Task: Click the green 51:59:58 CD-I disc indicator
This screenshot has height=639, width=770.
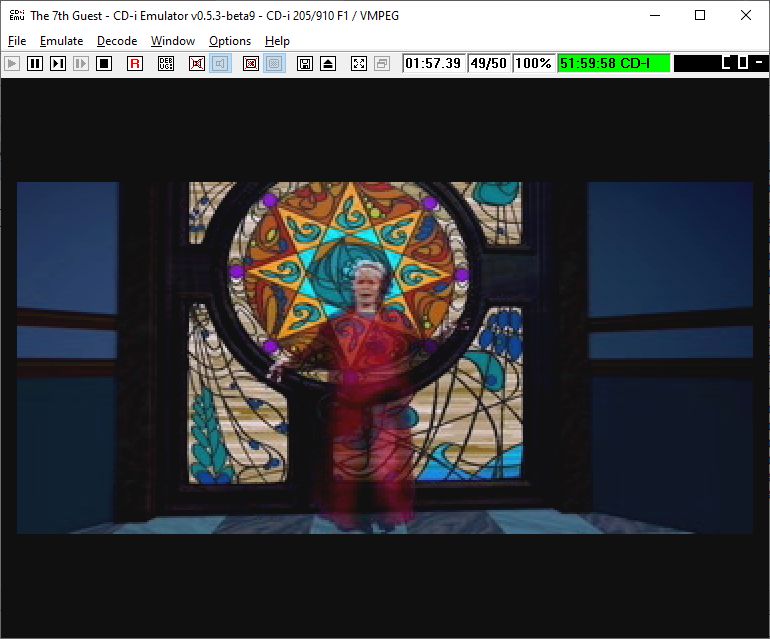Action: tap(614, 63)
